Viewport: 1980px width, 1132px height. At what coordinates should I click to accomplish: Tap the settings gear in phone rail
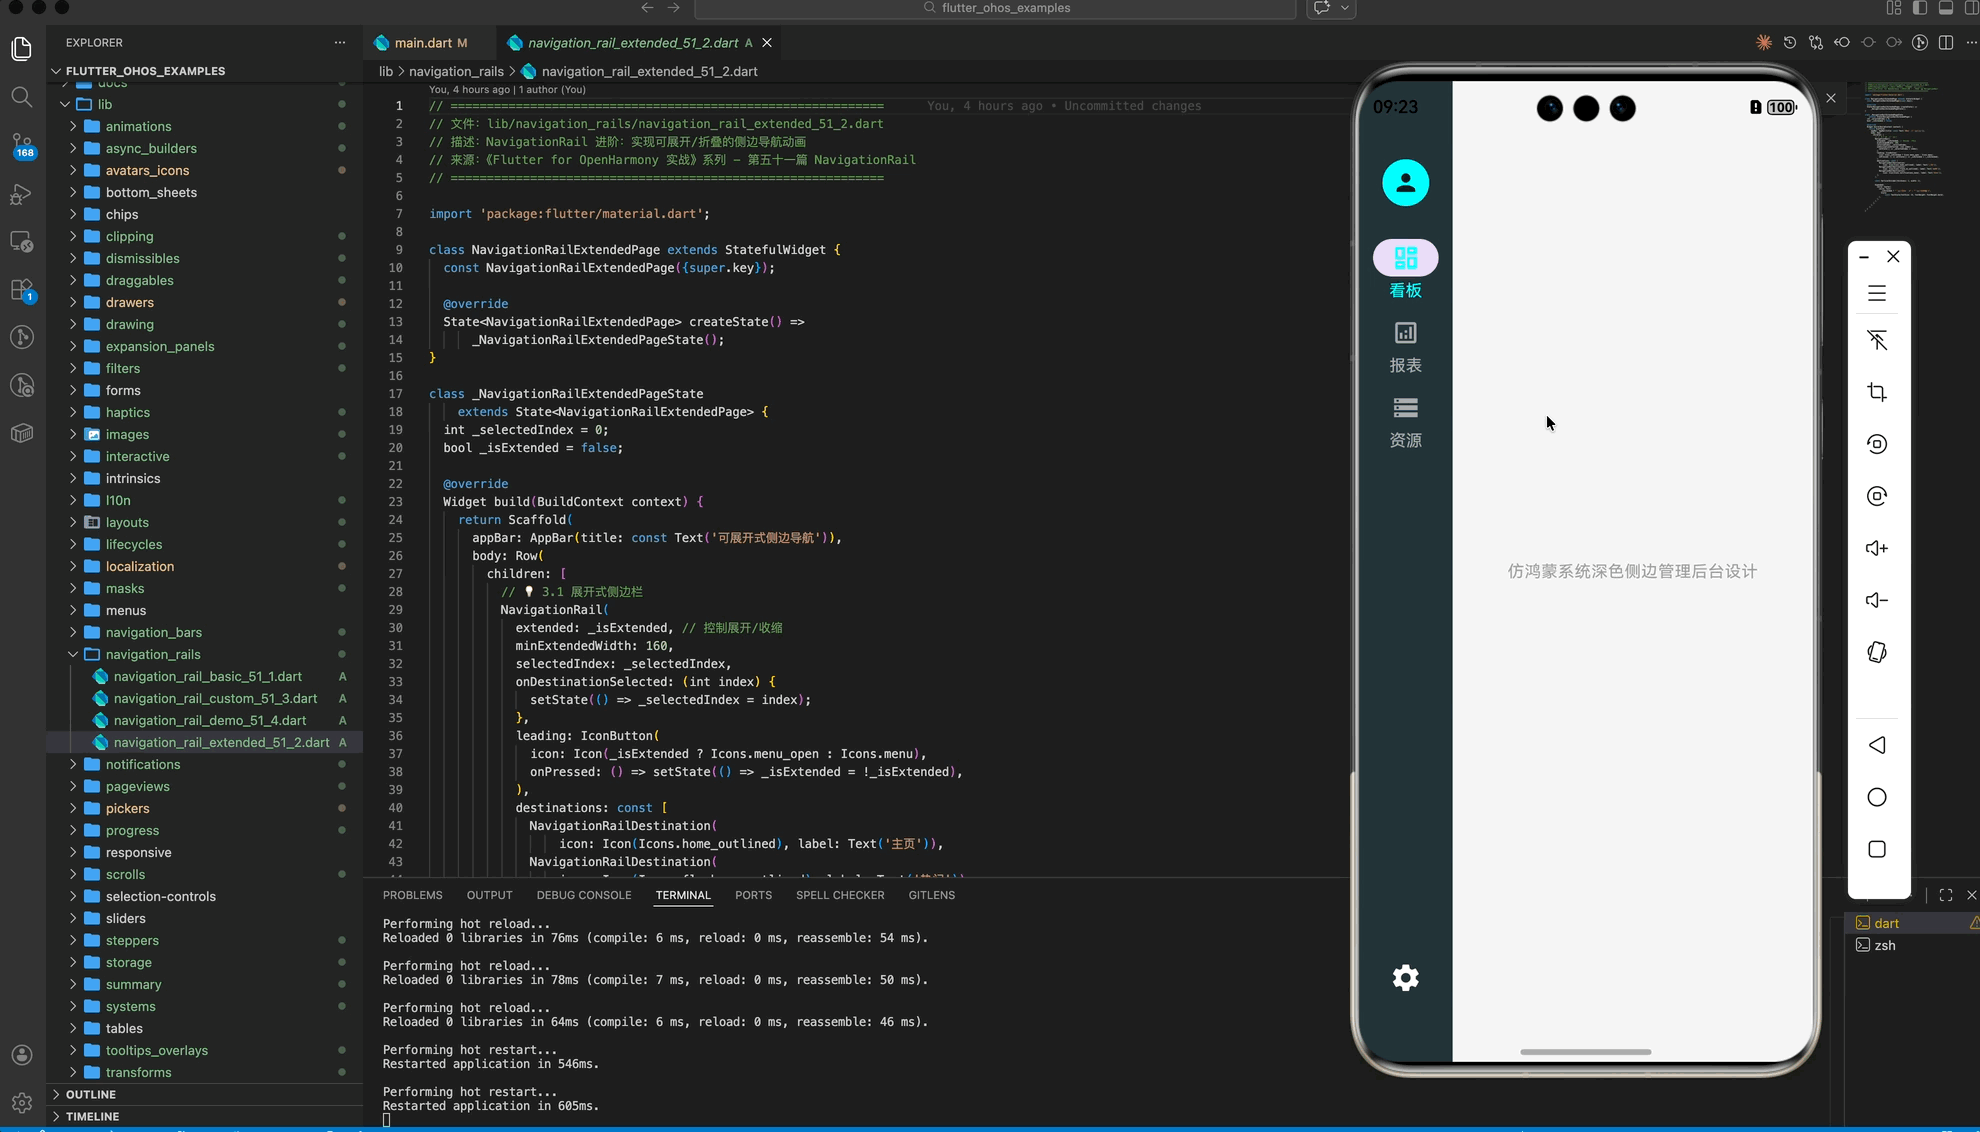1405,978
